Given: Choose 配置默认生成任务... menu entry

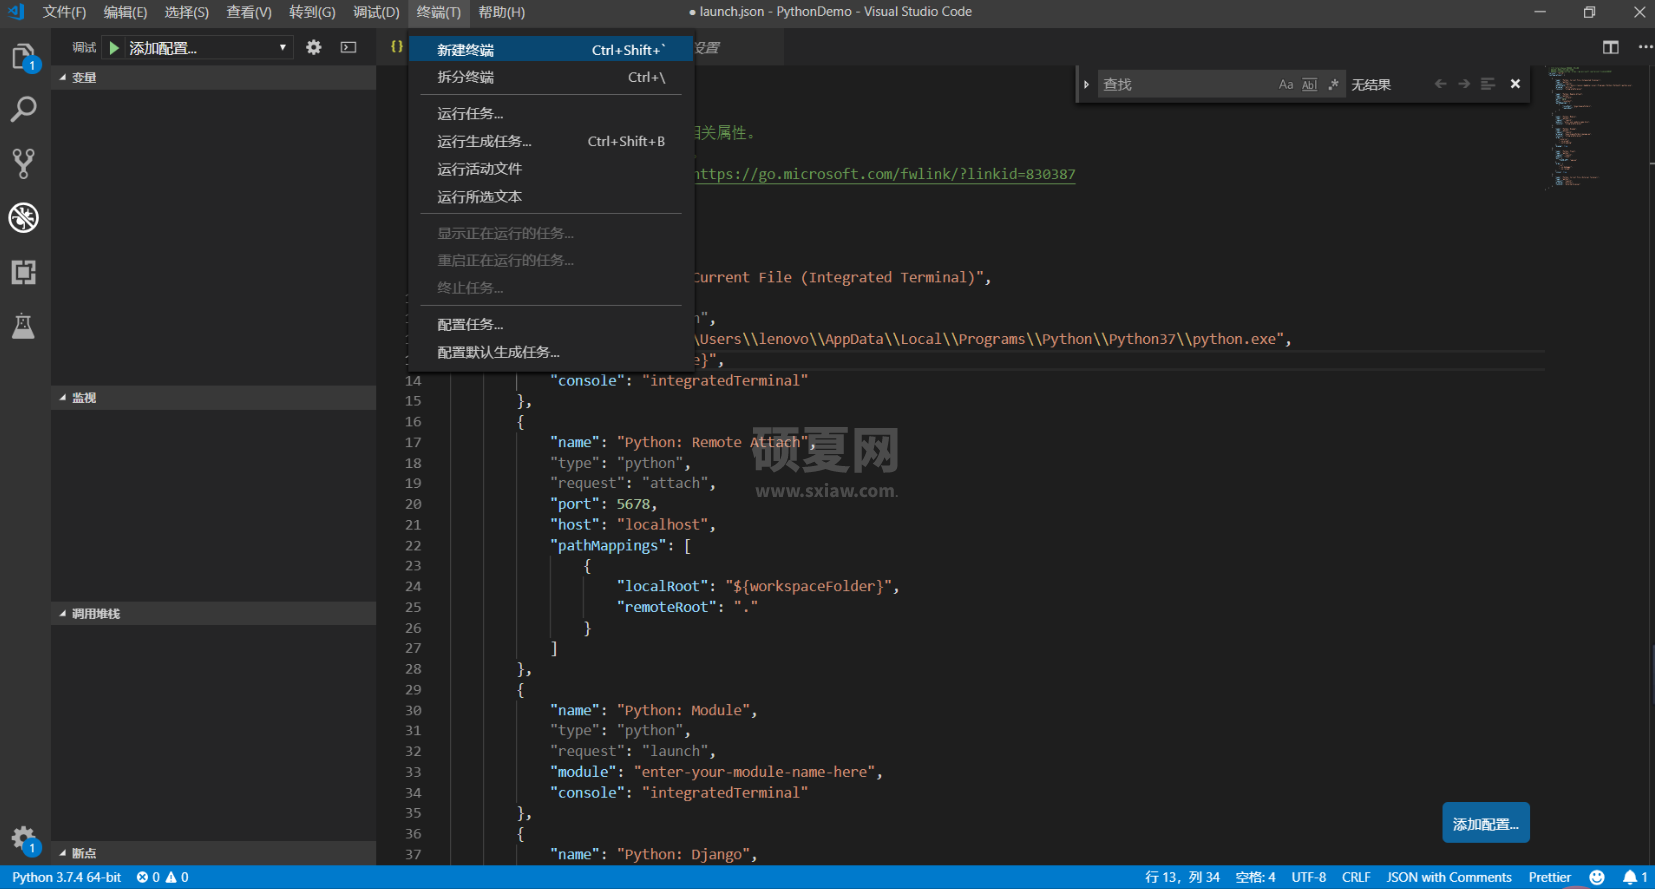Looking at the screenshot, I should point(551,353).
